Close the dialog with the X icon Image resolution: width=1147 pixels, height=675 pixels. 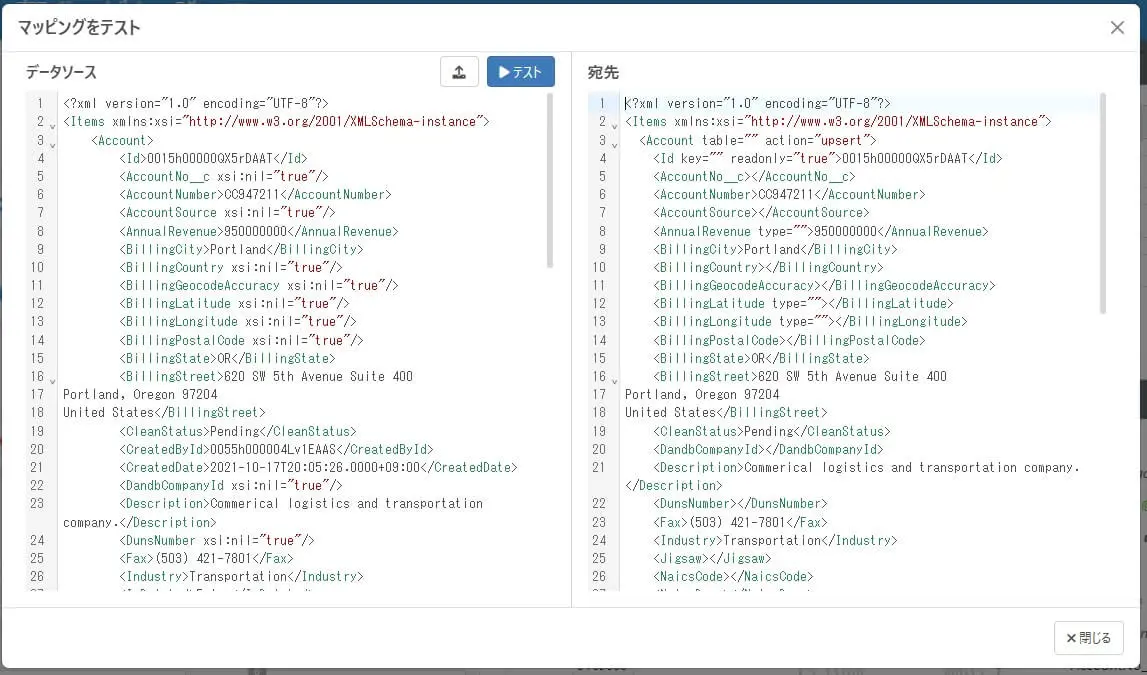click(x=1117, y=28)
